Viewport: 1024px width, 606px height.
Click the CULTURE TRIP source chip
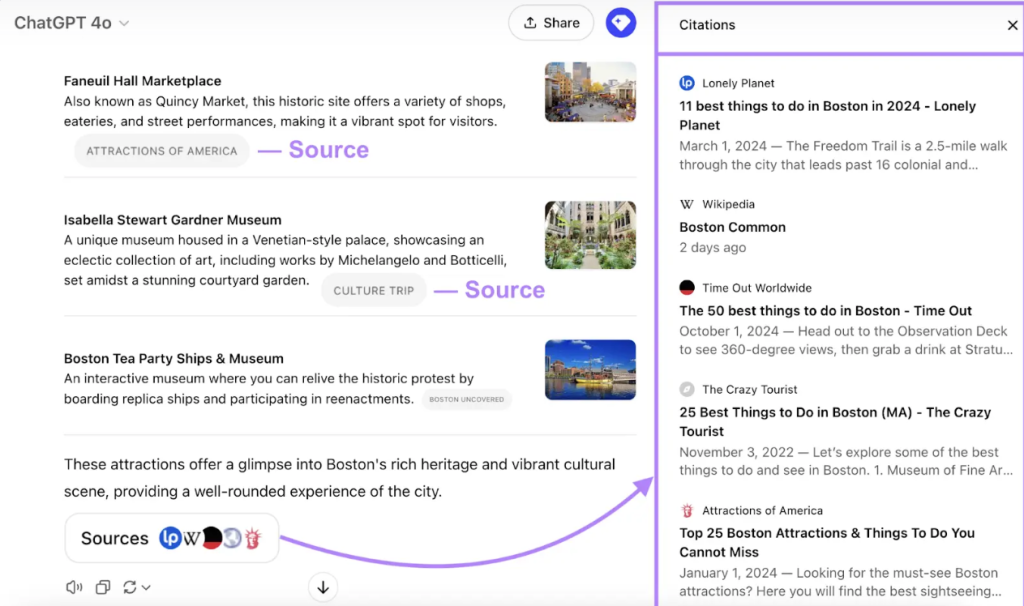pos(374,291)
